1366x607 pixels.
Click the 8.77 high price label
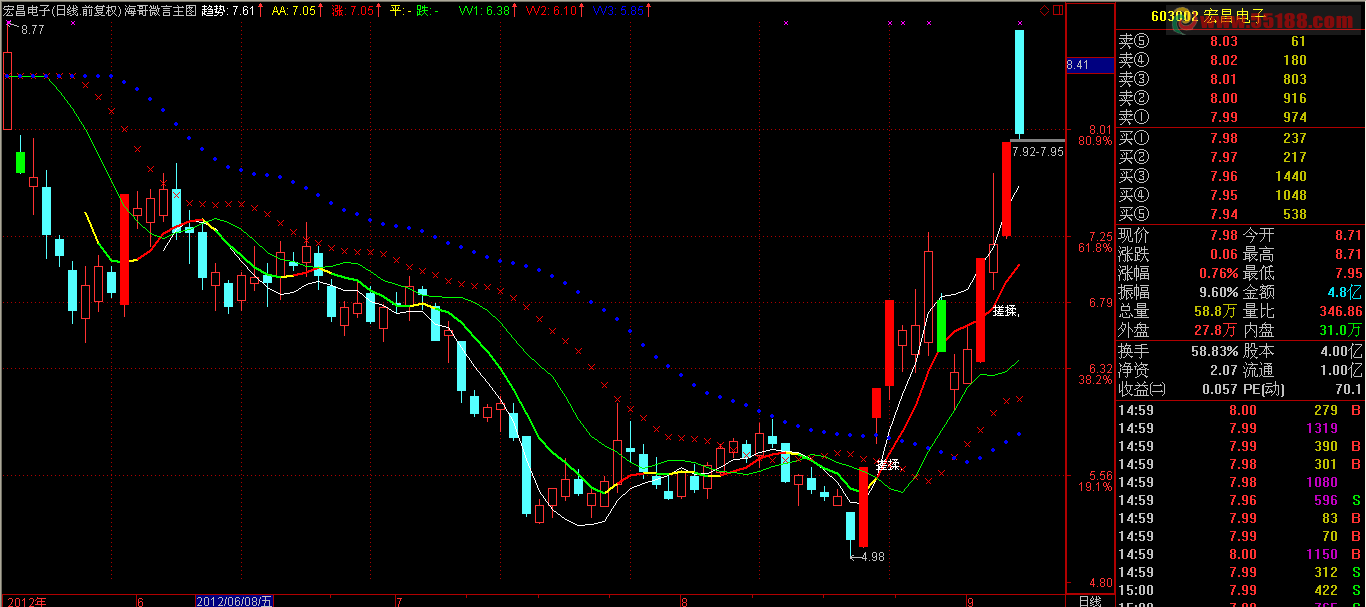point(32,30)
